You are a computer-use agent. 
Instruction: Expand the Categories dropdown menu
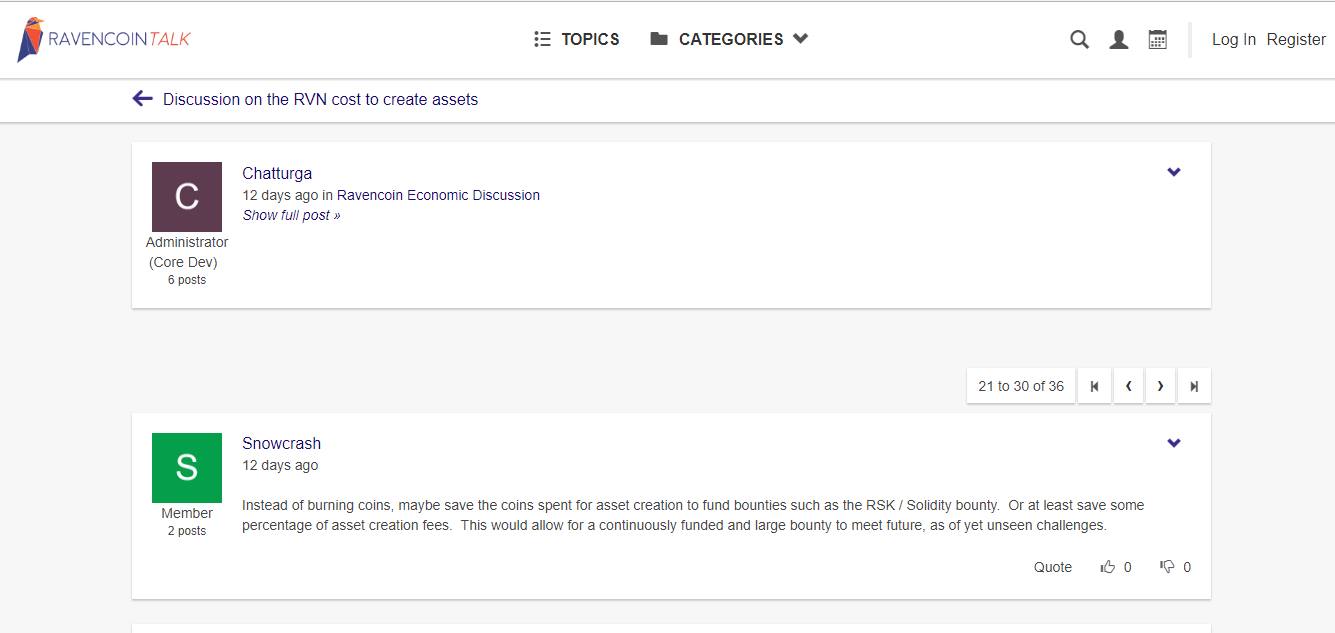pyautogui.click(x=729, y=39)
